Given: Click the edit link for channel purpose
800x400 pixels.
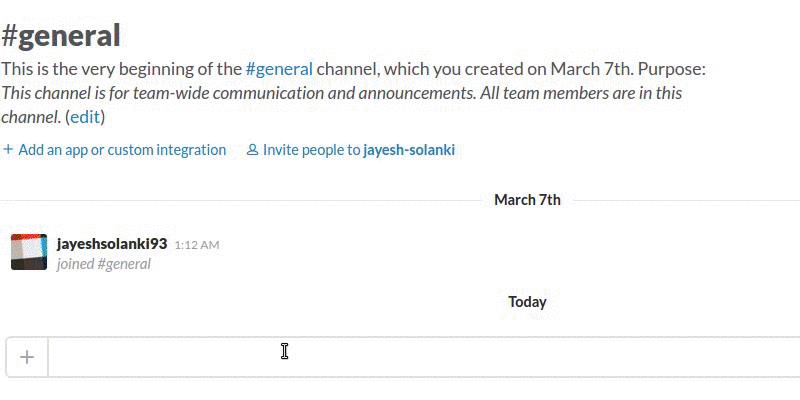Looking at the screenshot, I should coord(85,117).
